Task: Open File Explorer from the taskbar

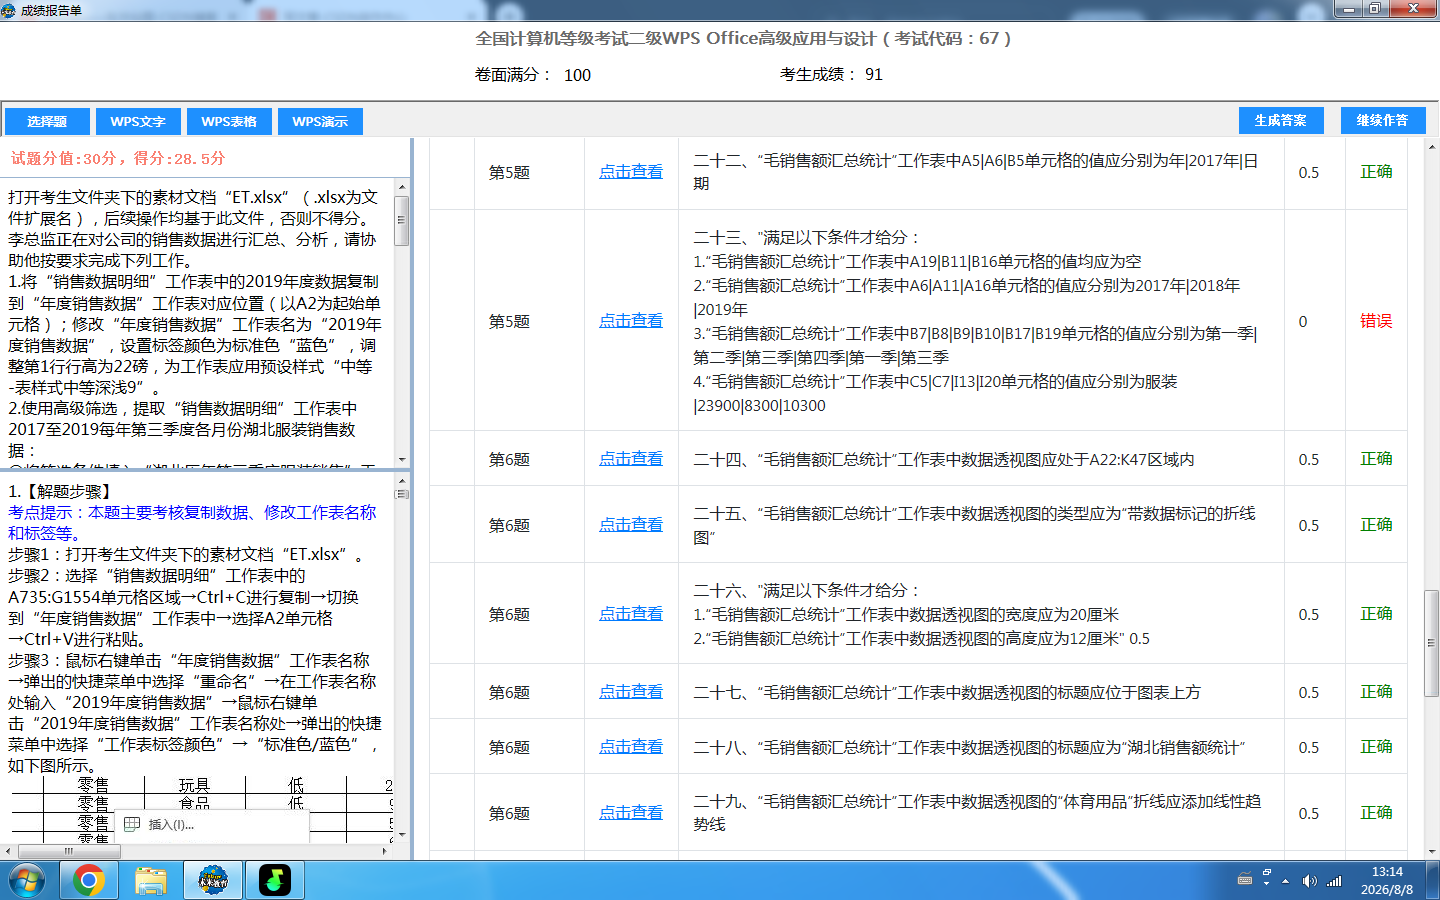Action: pyautogui.click(x=151, y=880)
